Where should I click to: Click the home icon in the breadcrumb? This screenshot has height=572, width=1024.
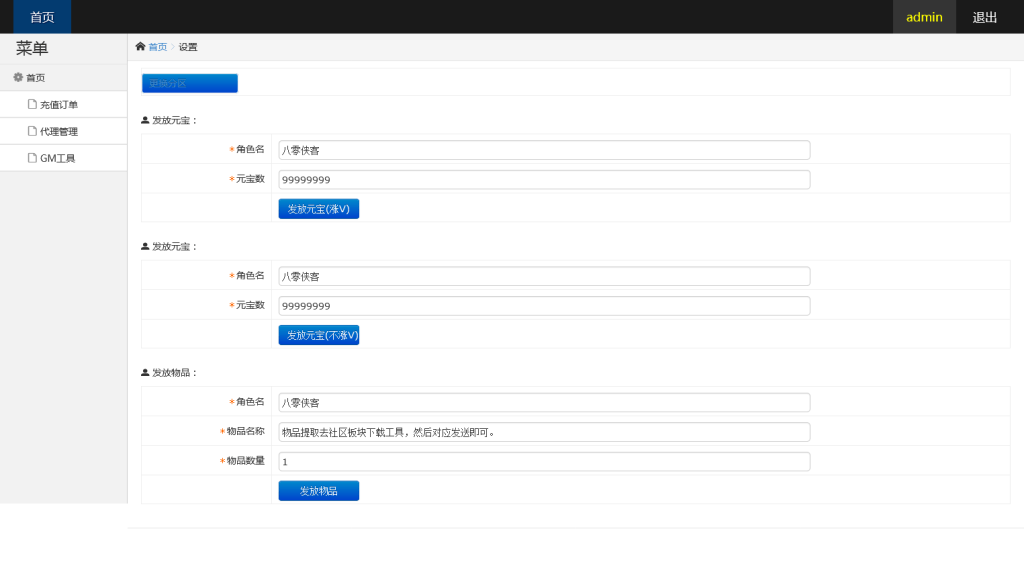140,46
